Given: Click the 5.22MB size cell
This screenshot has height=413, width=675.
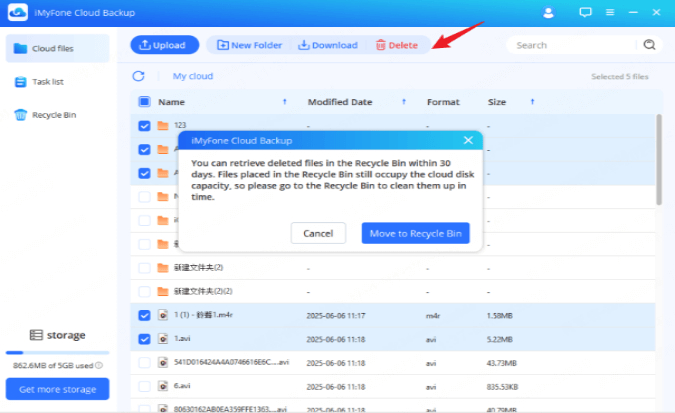Looking at the screenshot, I should pos(499,339).
